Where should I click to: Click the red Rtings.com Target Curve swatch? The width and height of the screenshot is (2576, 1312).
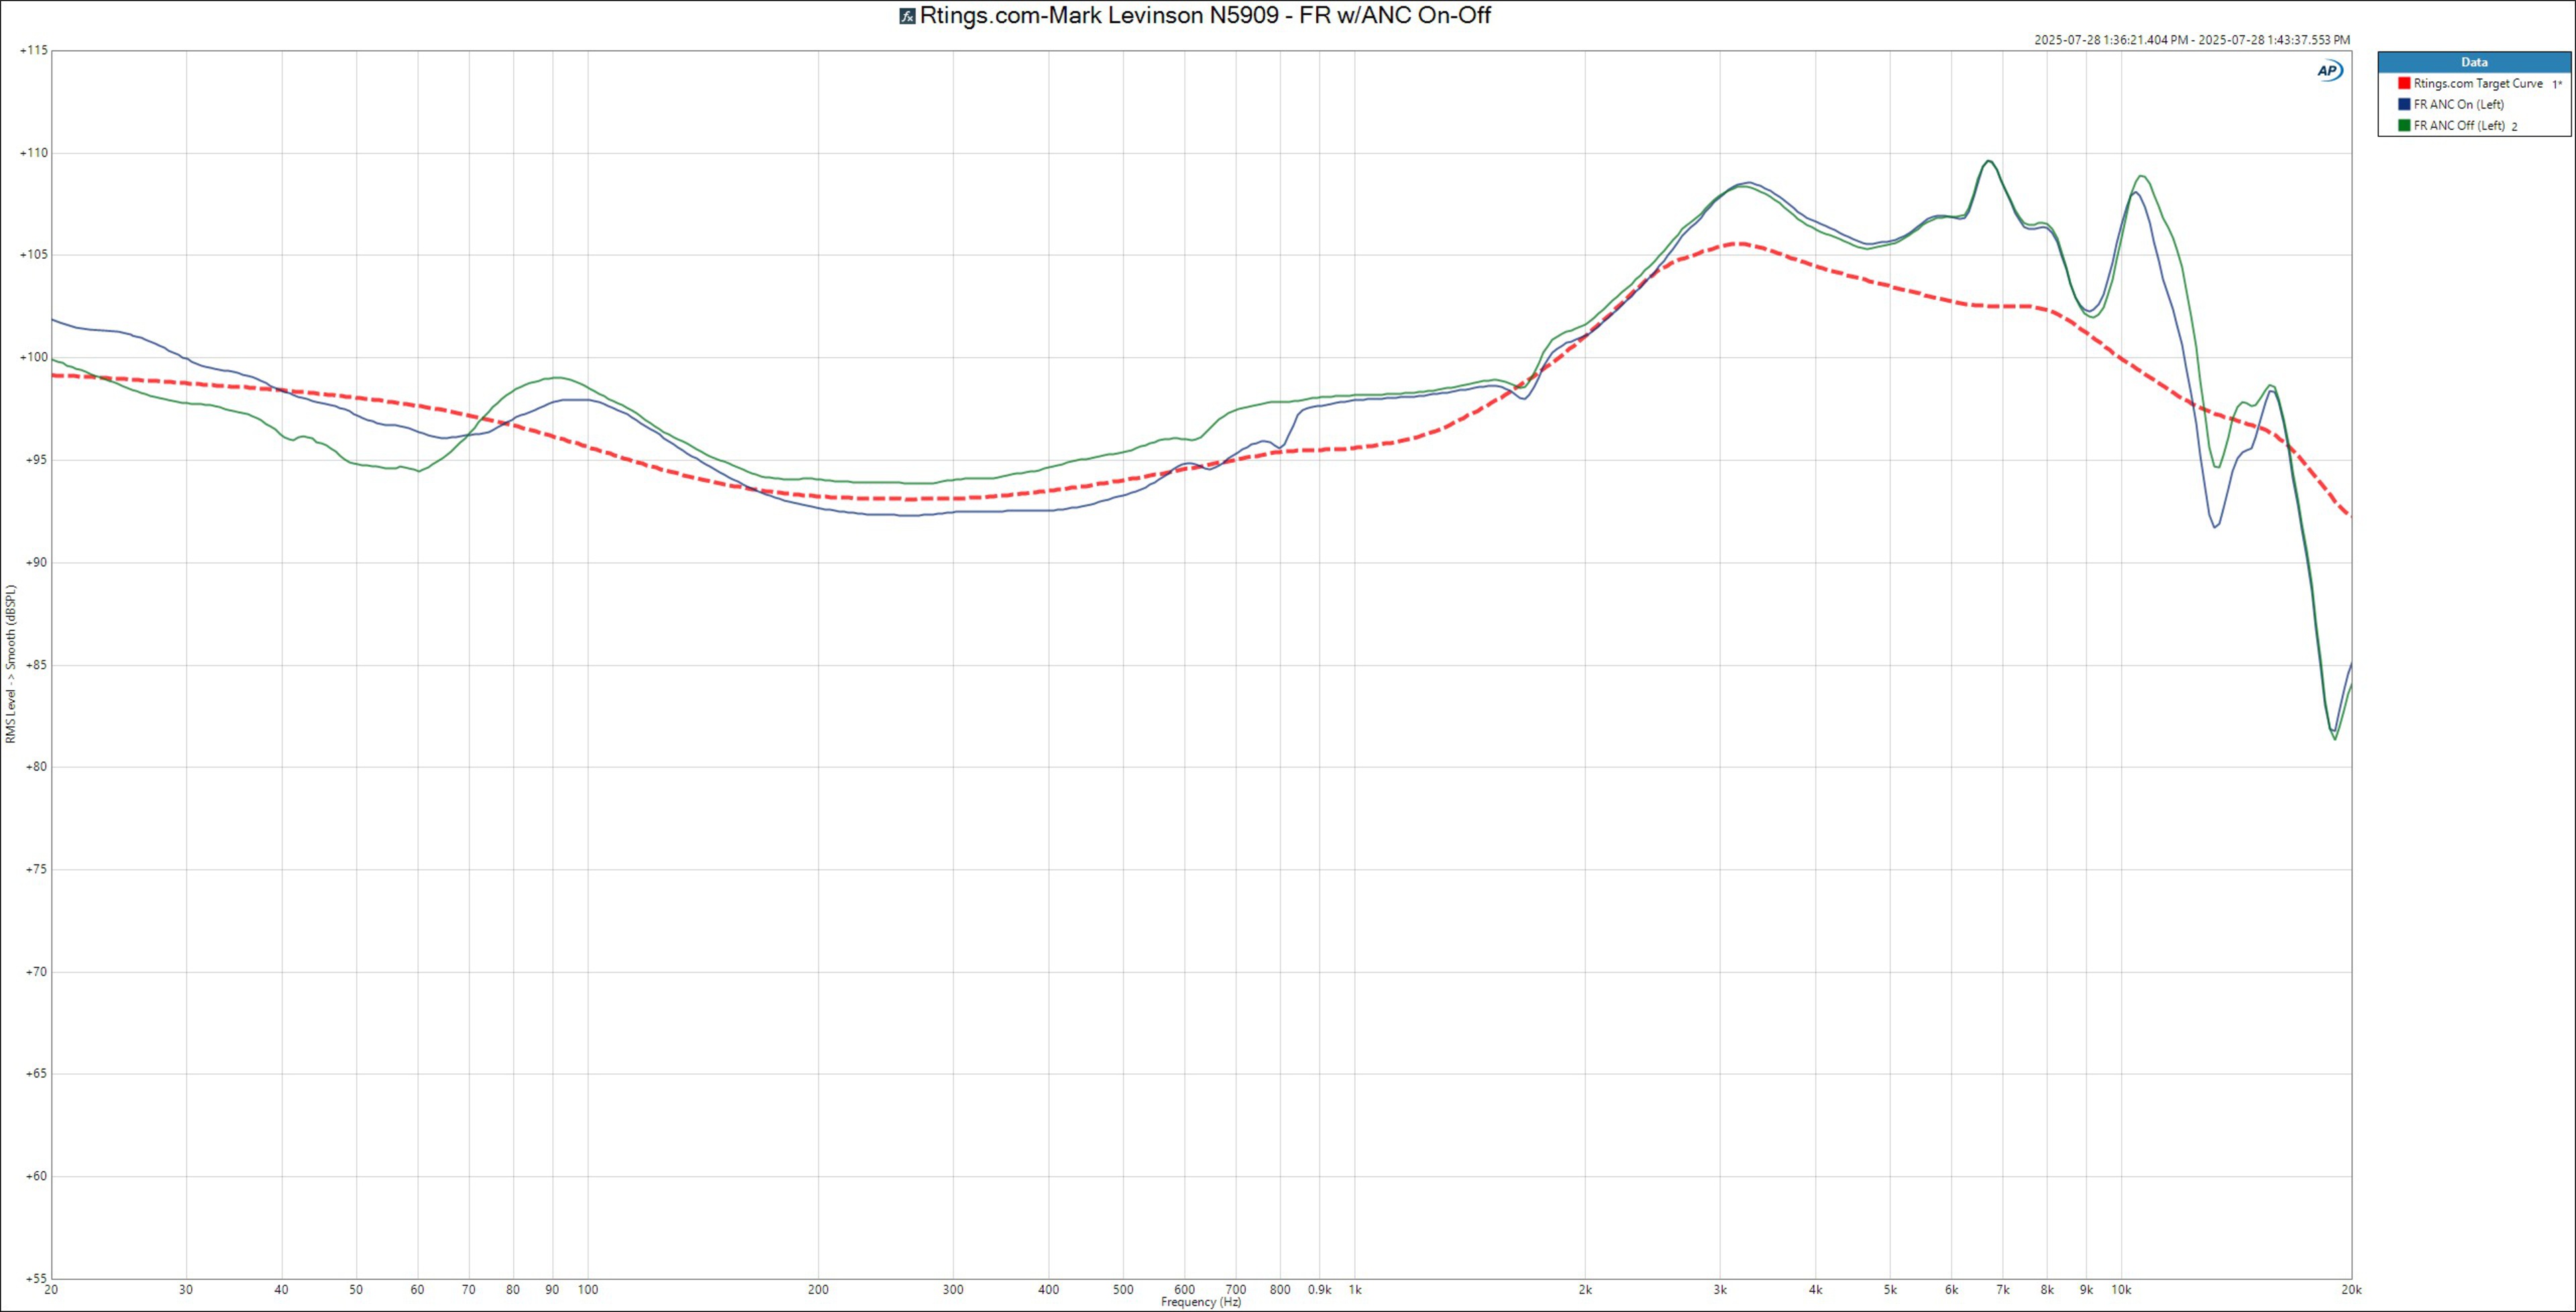2404,84
